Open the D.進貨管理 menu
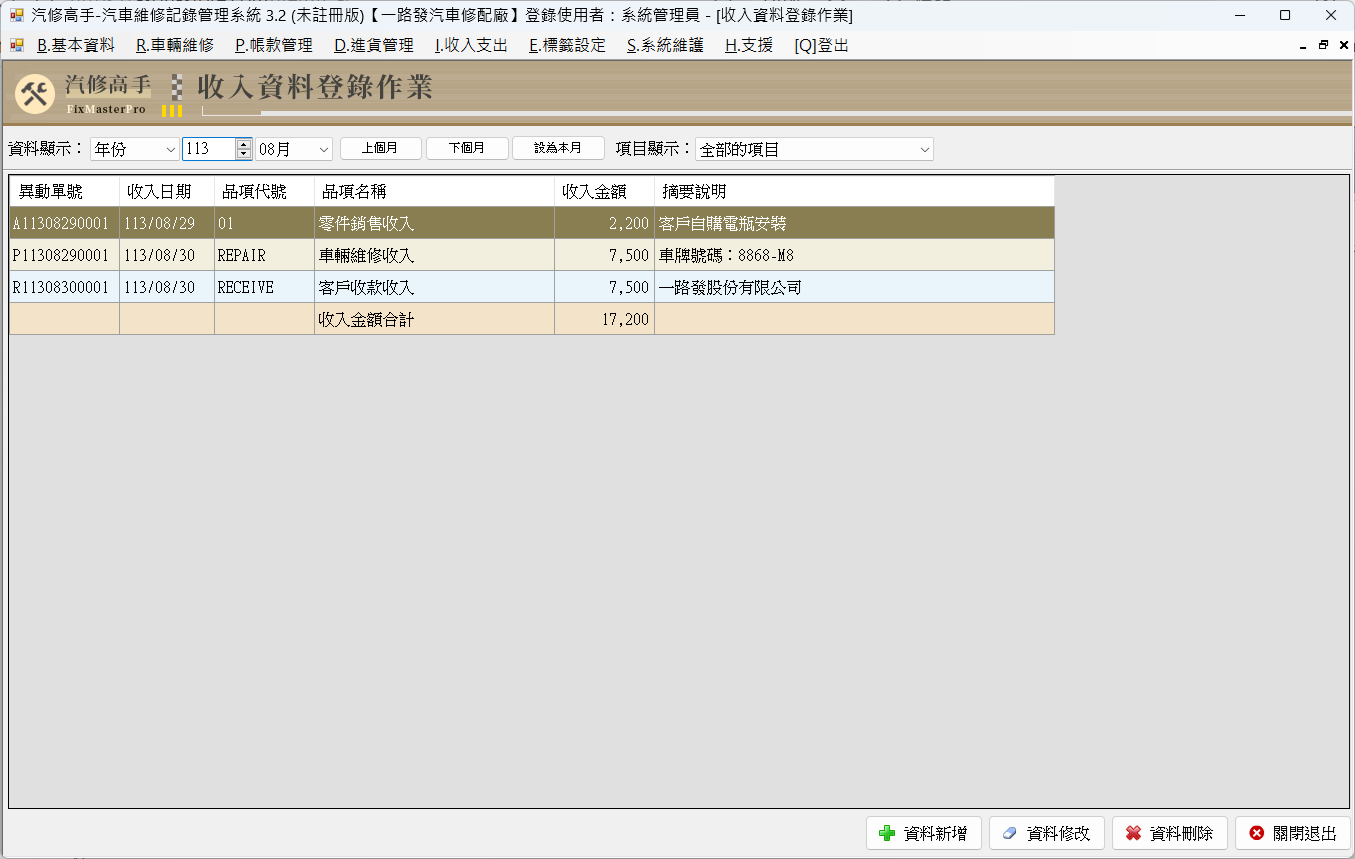This screenshot has height=859, width=1355. click(x=374, y=45)
